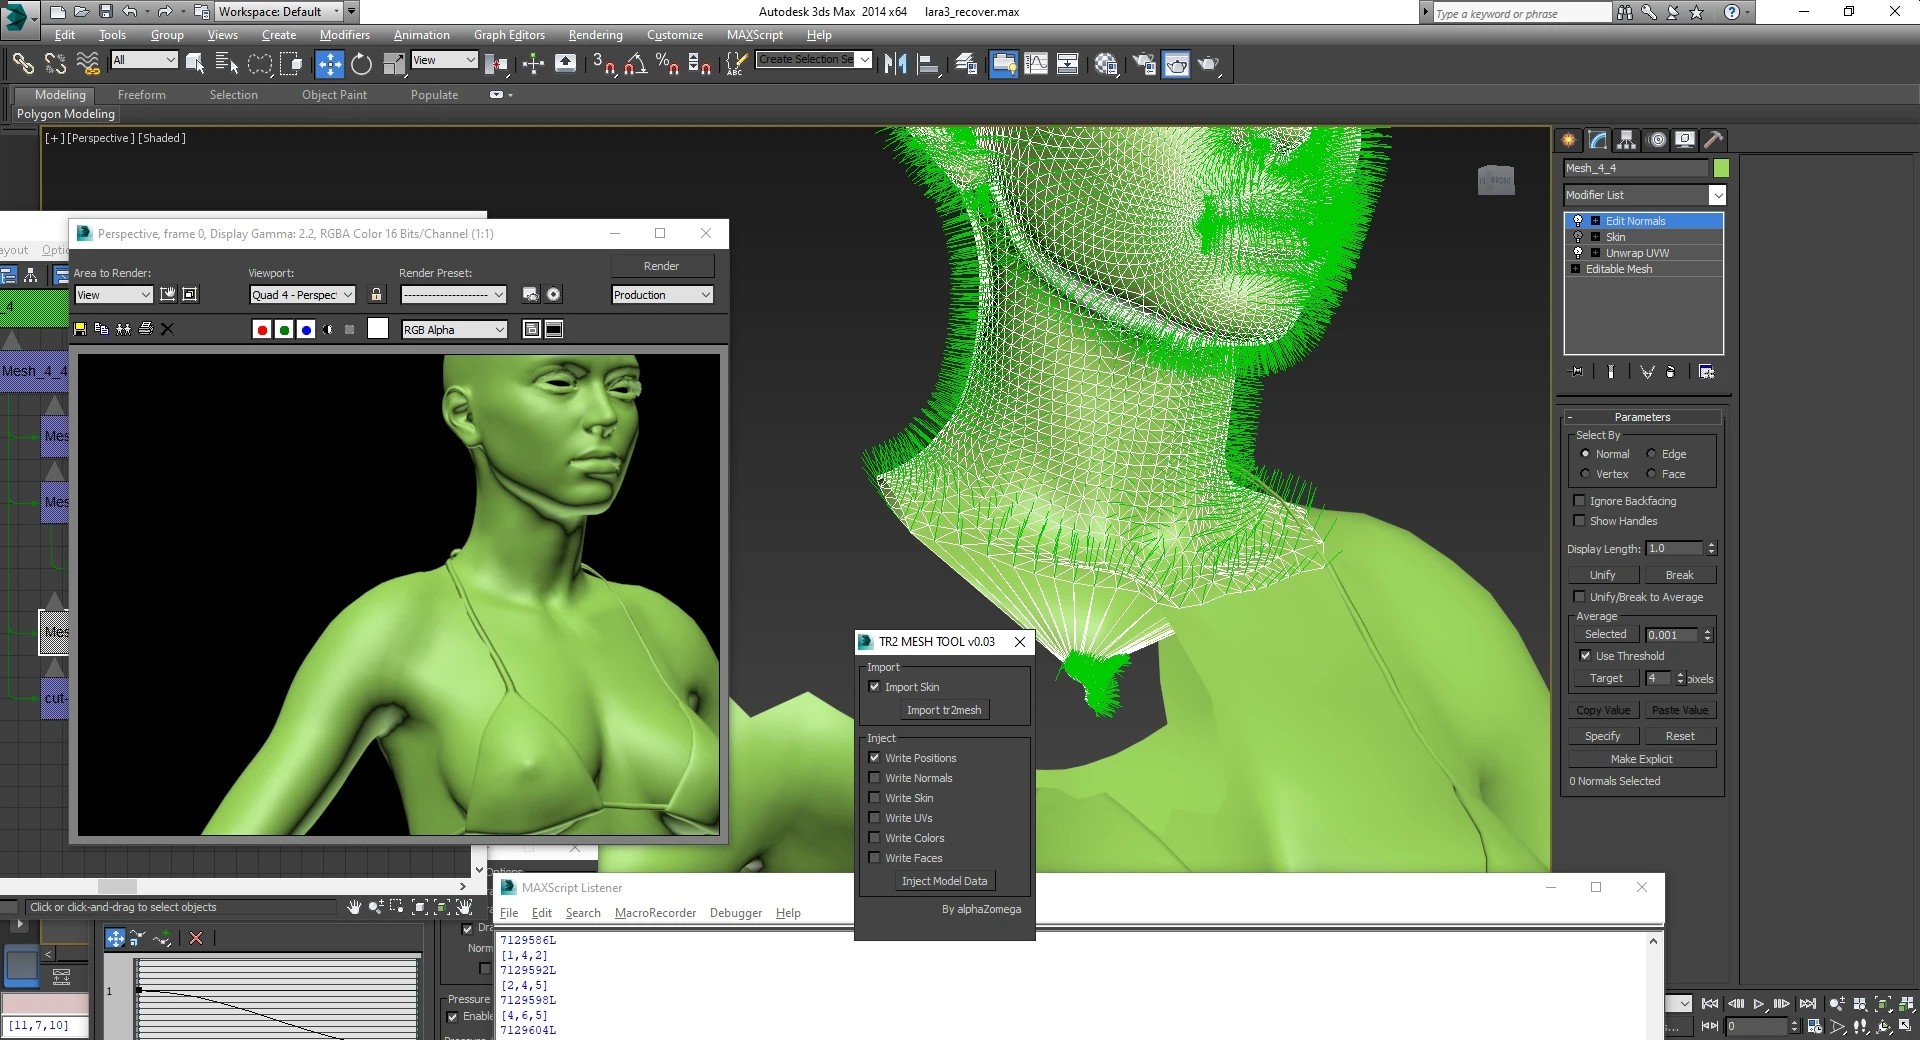Click the Mirror tool in main toolbar
Screen dimensions: 1920x1040
tap(896, 64)
